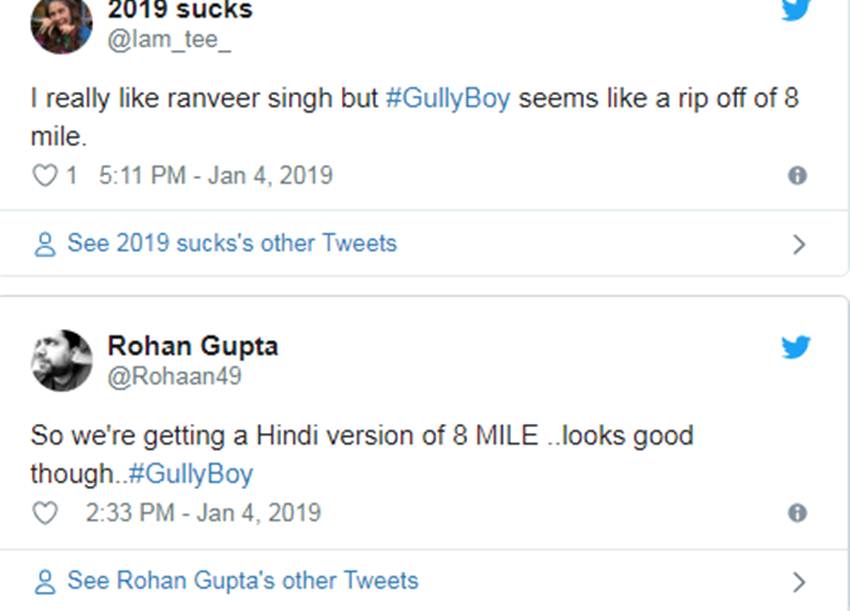Click person icon beside Rohan Gupta's other Tweets
The width and height of the screenshot is (850, 611).
(x=45, y=581)
